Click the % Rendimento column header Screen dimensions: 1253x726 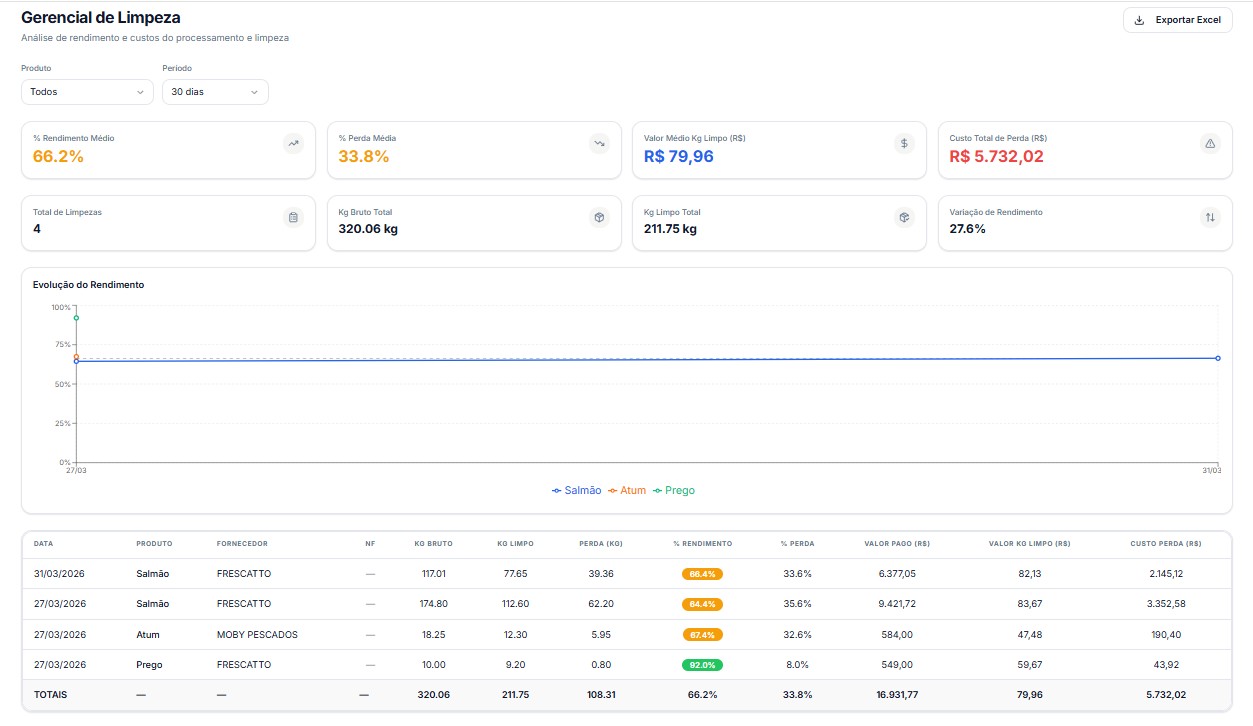[x=702, y=544]
